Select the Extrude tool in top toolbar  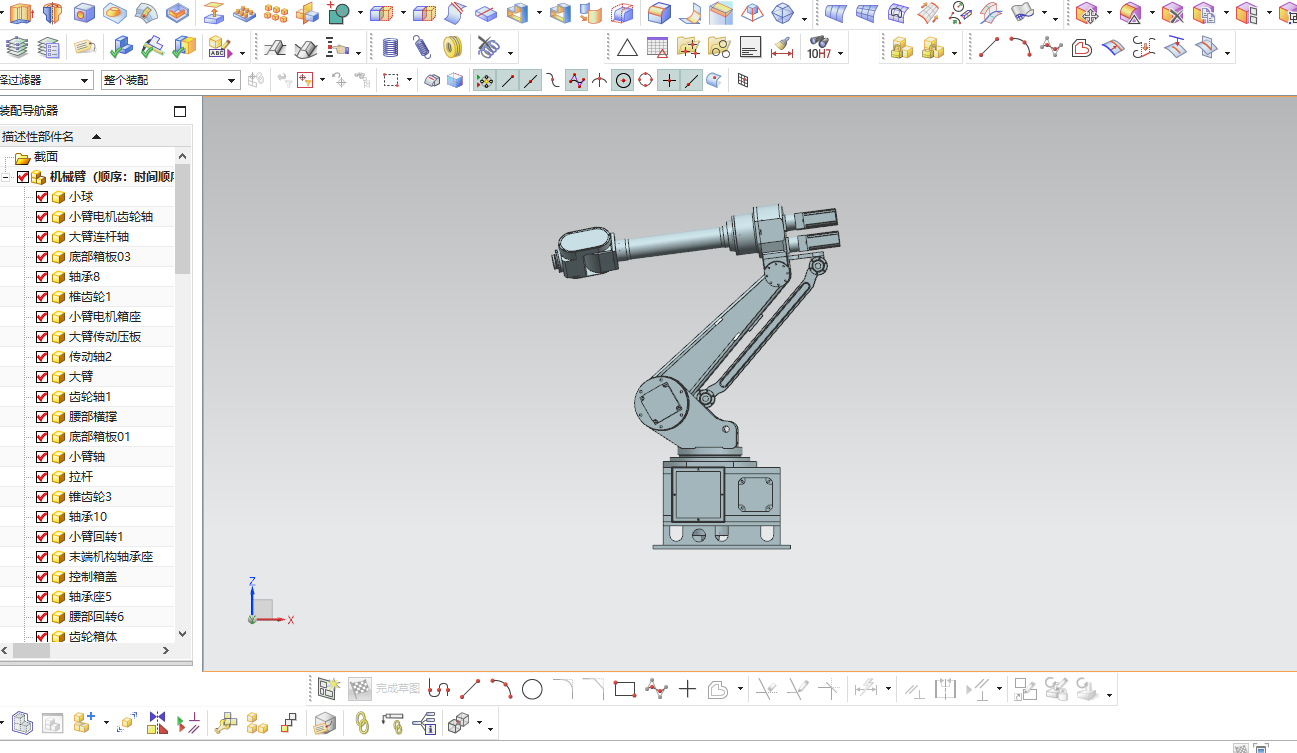tap(20, 14)
